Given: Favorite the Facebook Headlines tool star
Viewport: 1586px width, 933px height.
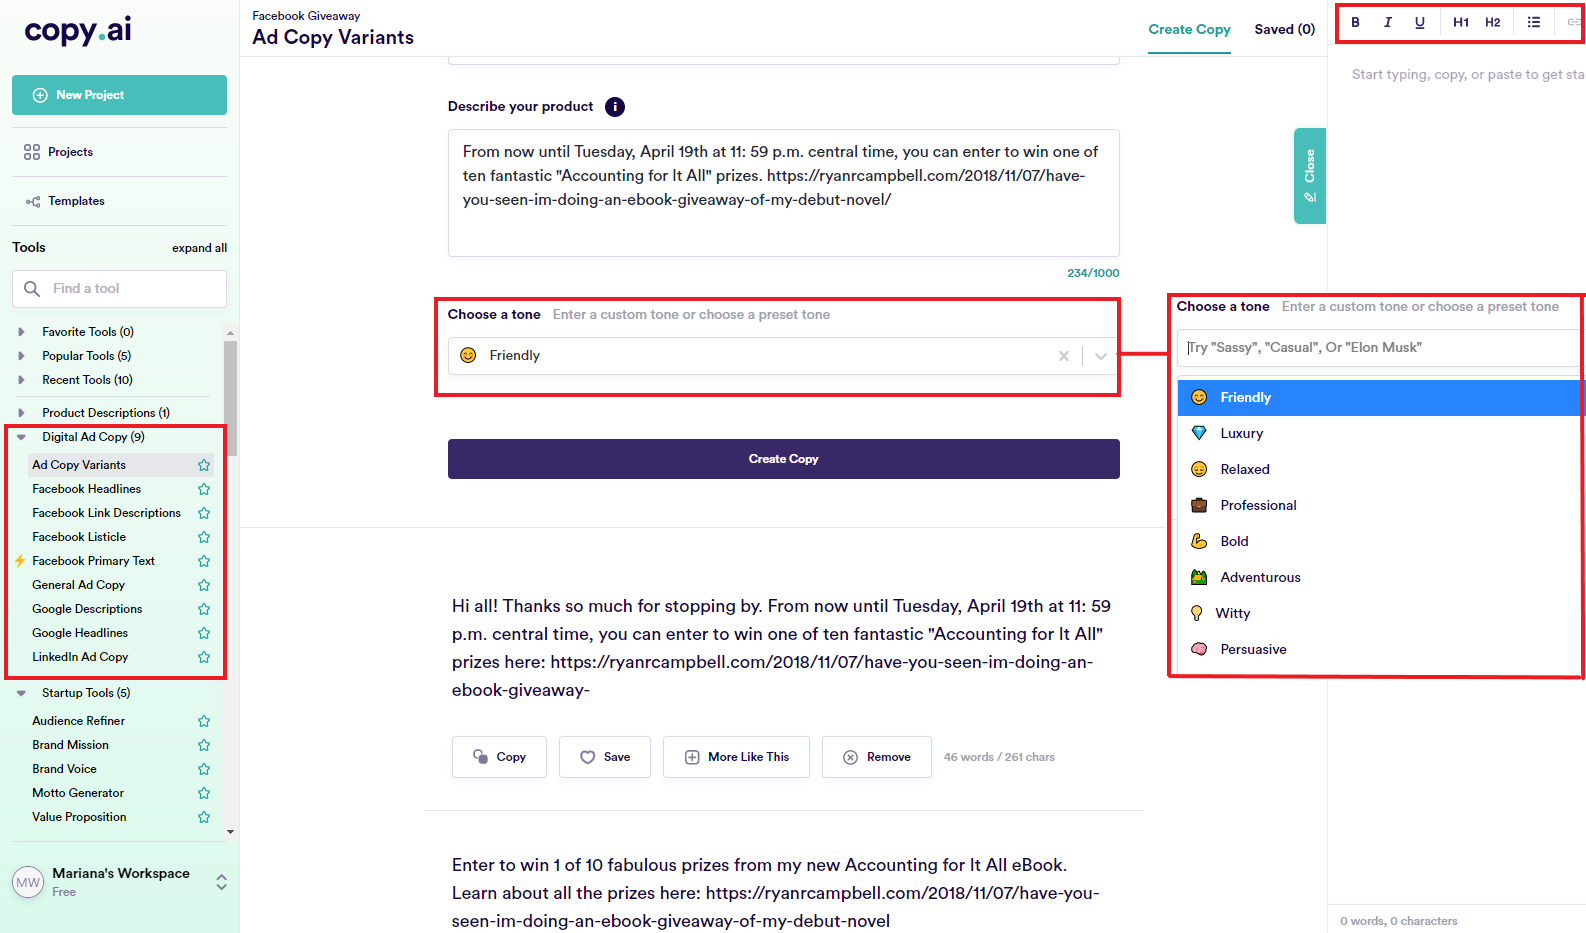Looking at the screenshot, I should (204, 489).
